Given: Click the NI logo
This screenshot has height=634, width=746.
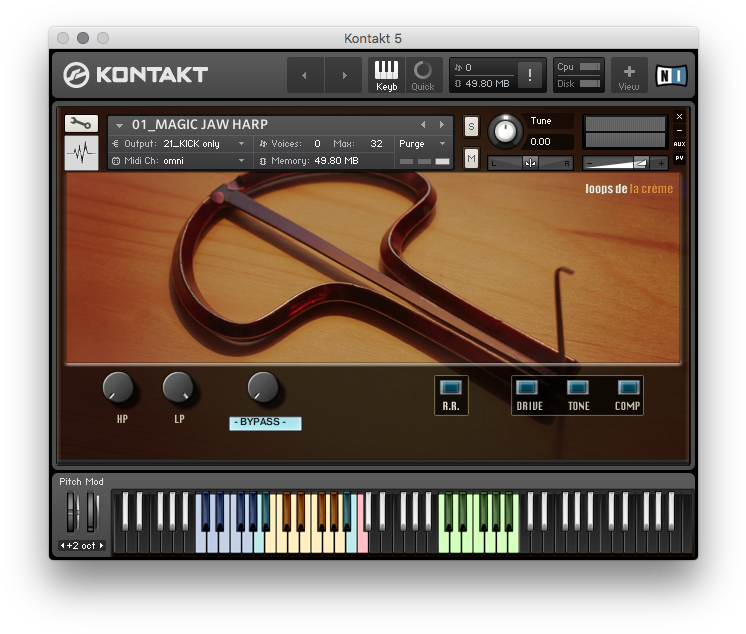Looking at the screenshot, I should [671, 75].
